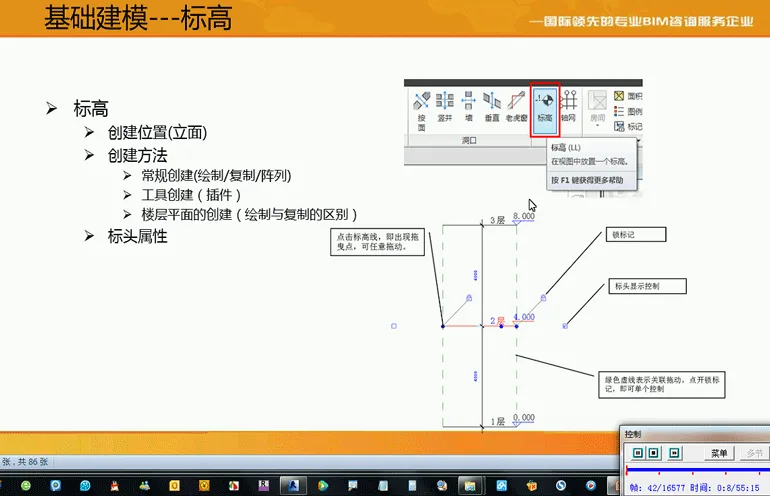Click the '标头显示控制' callout box
770x496 pixels.
[647, 286]
